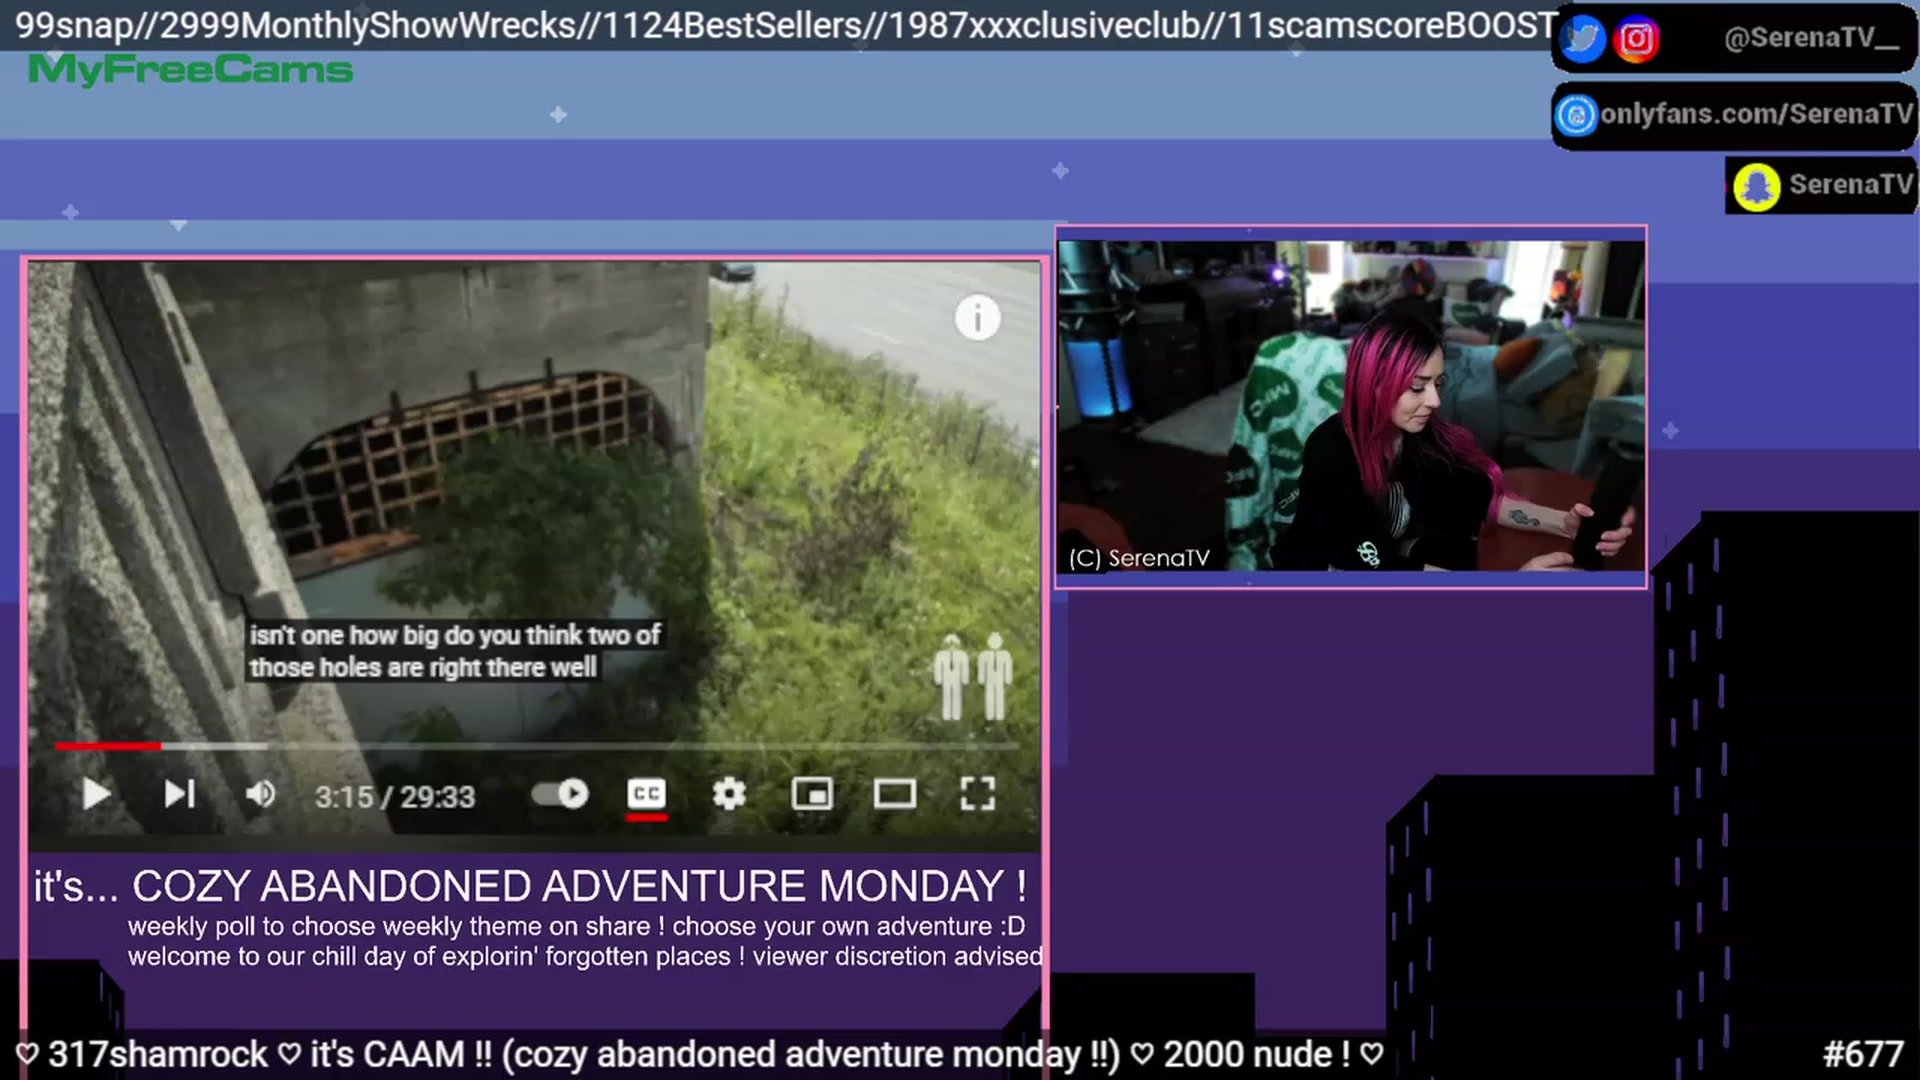
Task: Click the SerenaTV Snapchat label
Action: click(x=1850, y=185)
